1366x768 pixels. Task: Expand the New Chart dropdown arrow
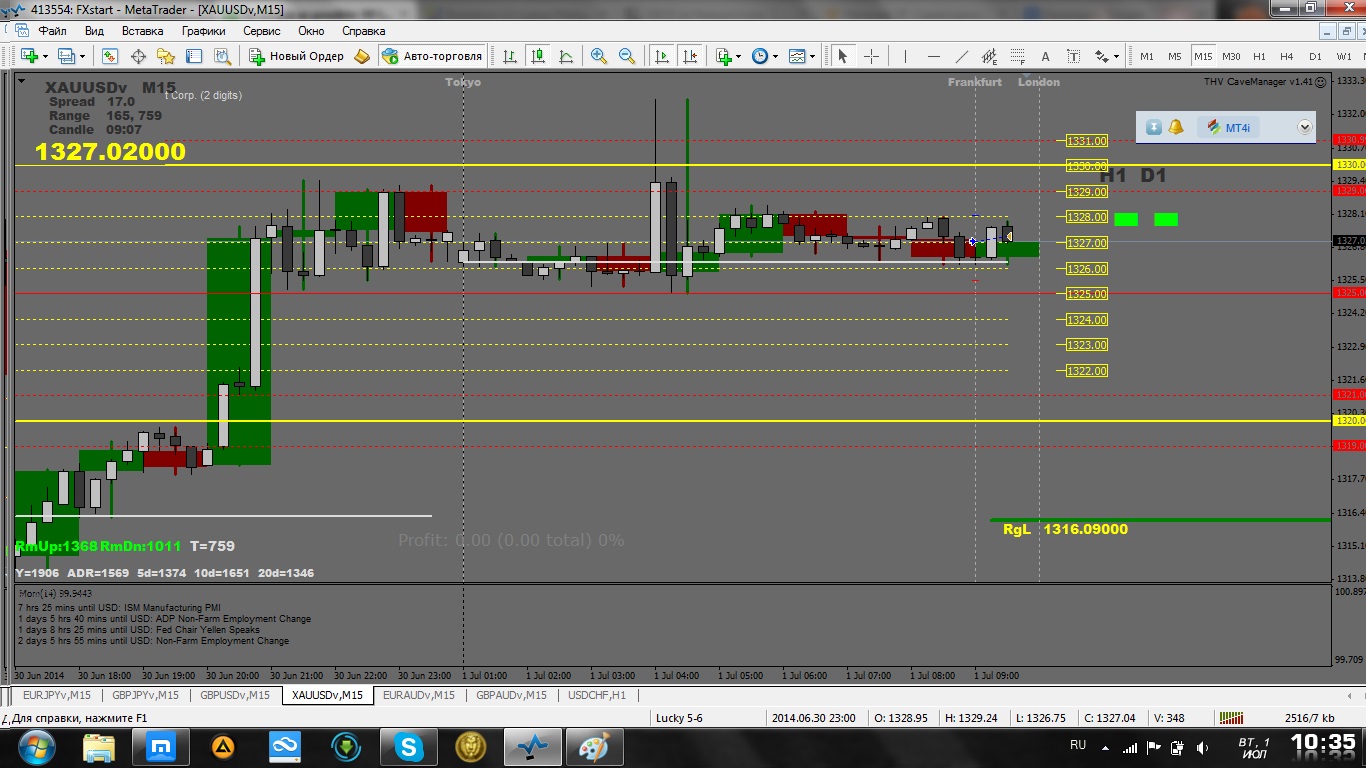click(x=44, y=56)
